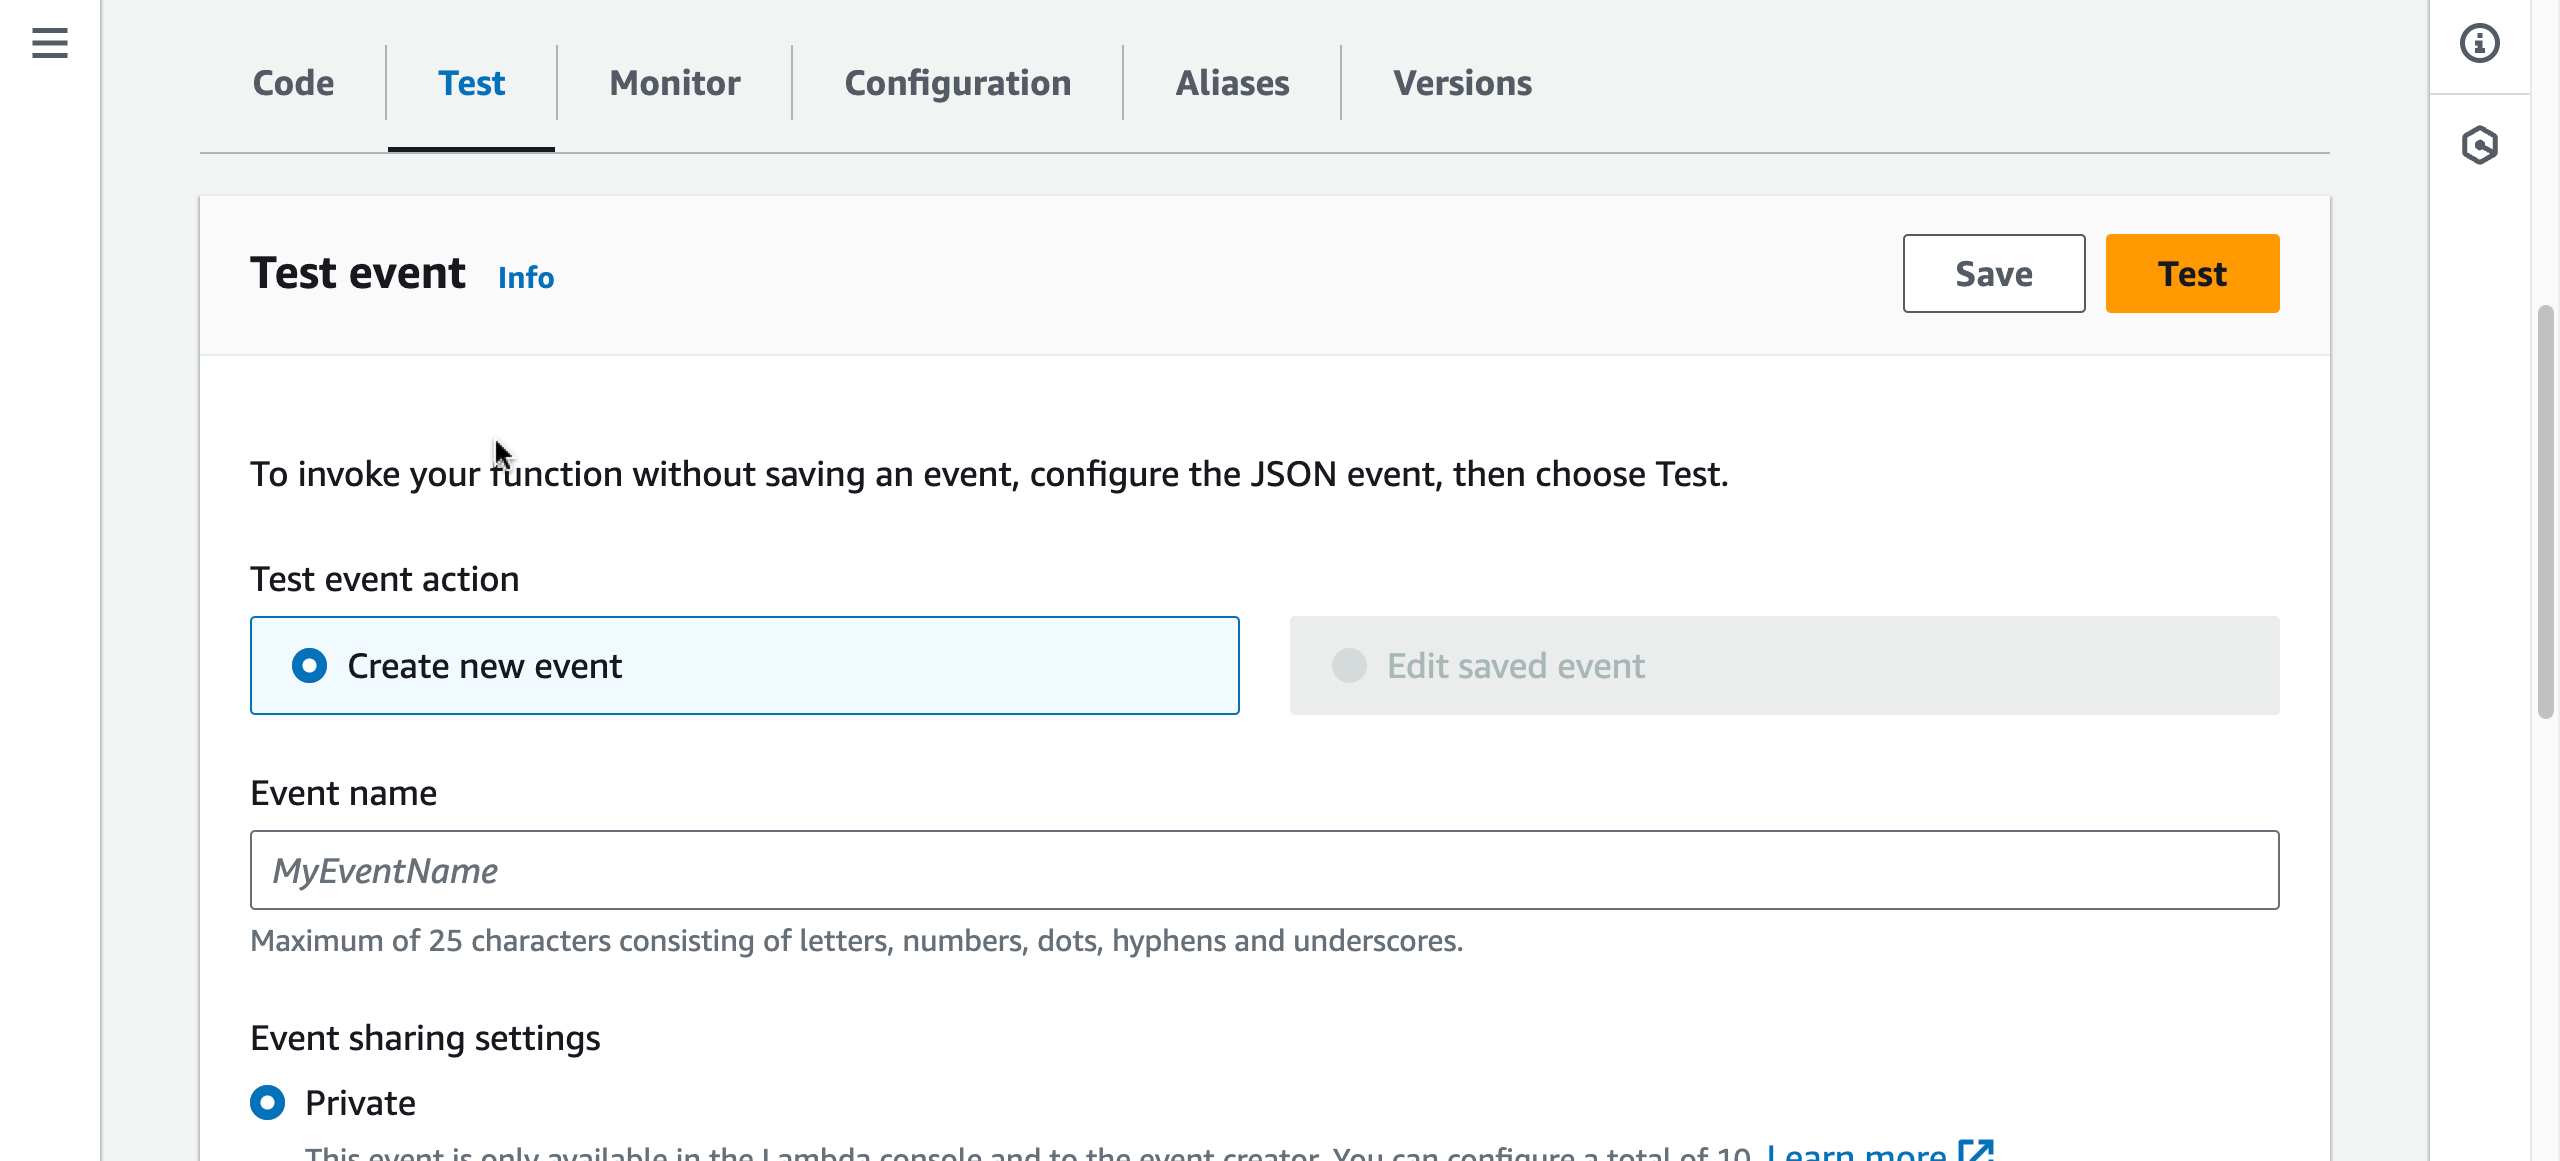Go to the Monitor tab
2560x1161 pixels.
[x=675, y=83]
